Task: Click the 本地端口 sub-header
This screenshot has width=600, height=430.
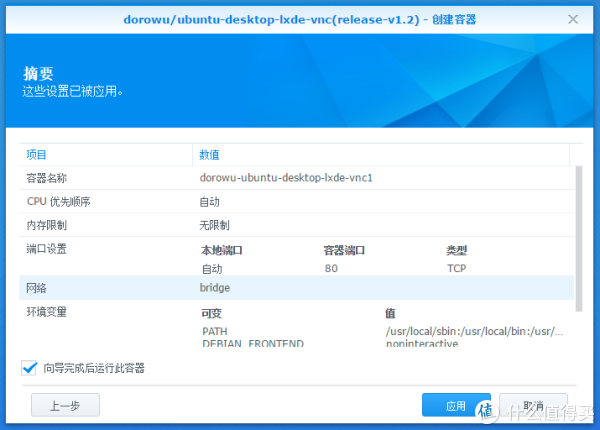Action: pyautogui.click(x=222, y=250)
